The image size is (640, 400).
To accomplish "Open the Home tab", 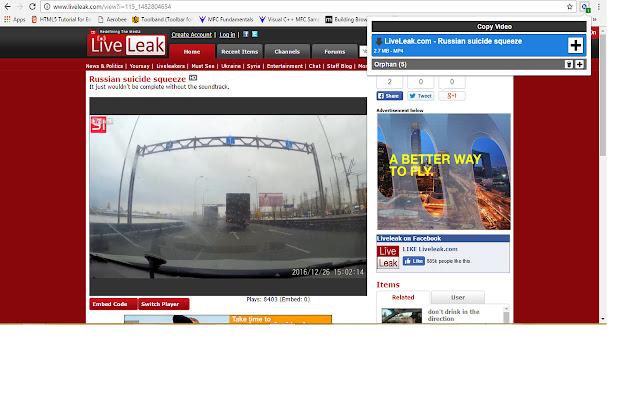I will point(192,51).
